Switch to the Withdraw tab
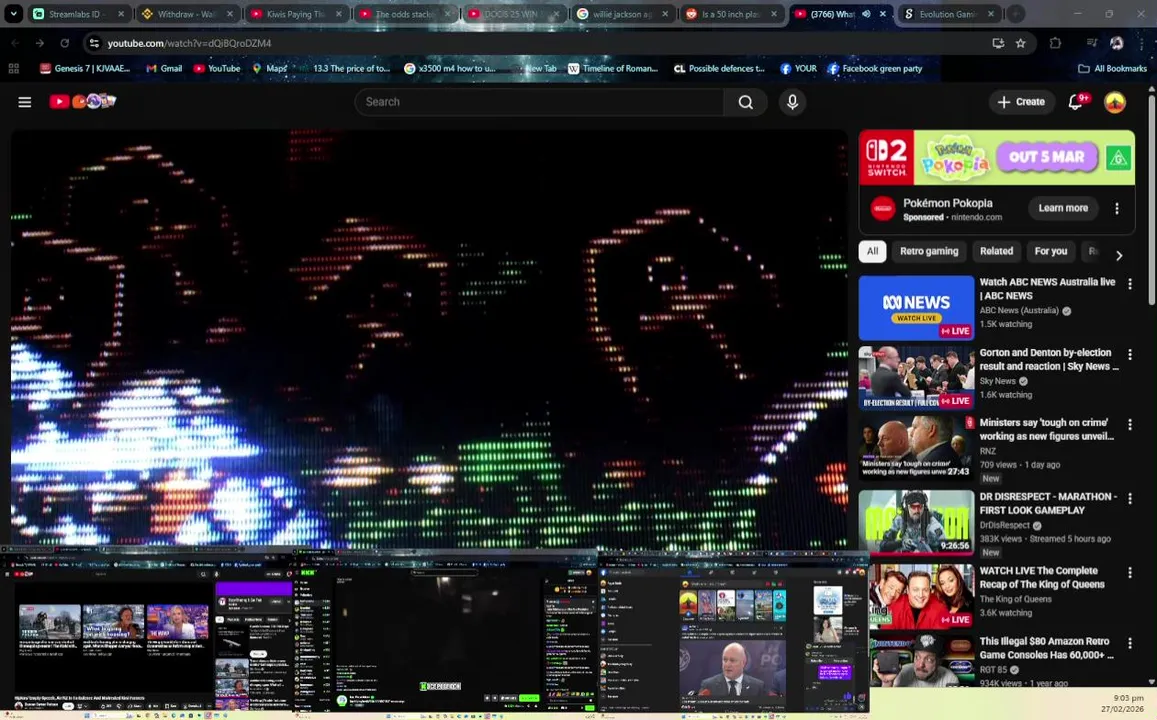 pos(187,14)
